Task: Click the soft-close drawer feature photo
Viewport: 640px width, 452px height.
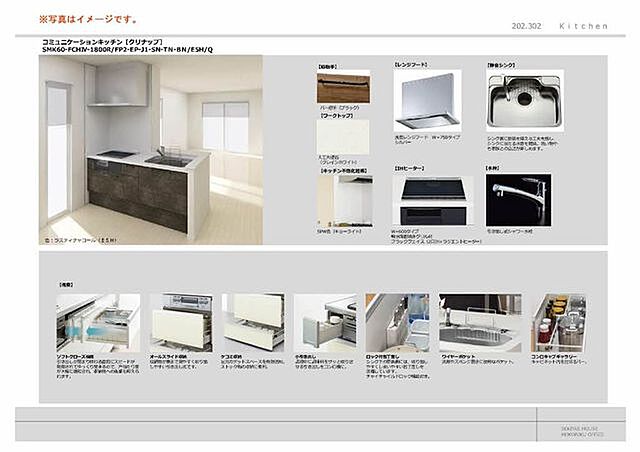Action: coord(98,321)
